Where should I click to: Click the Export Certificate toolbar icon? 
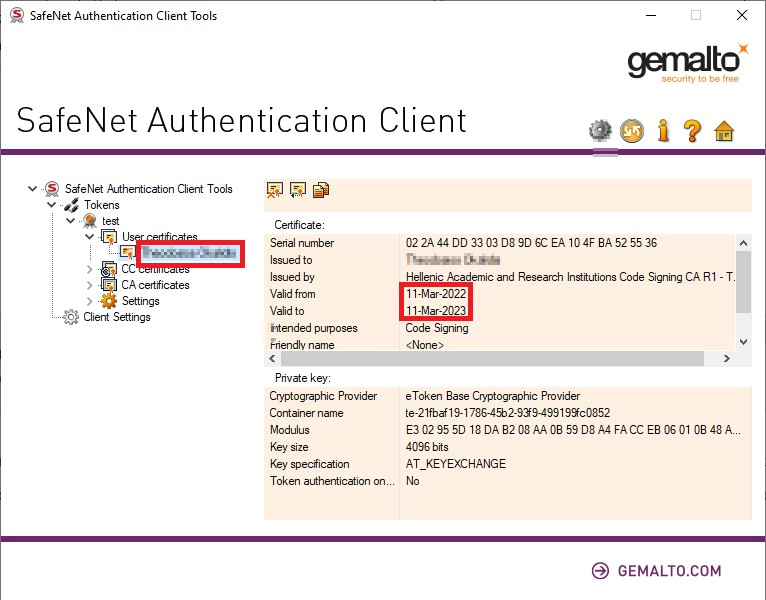click(298, 190)
